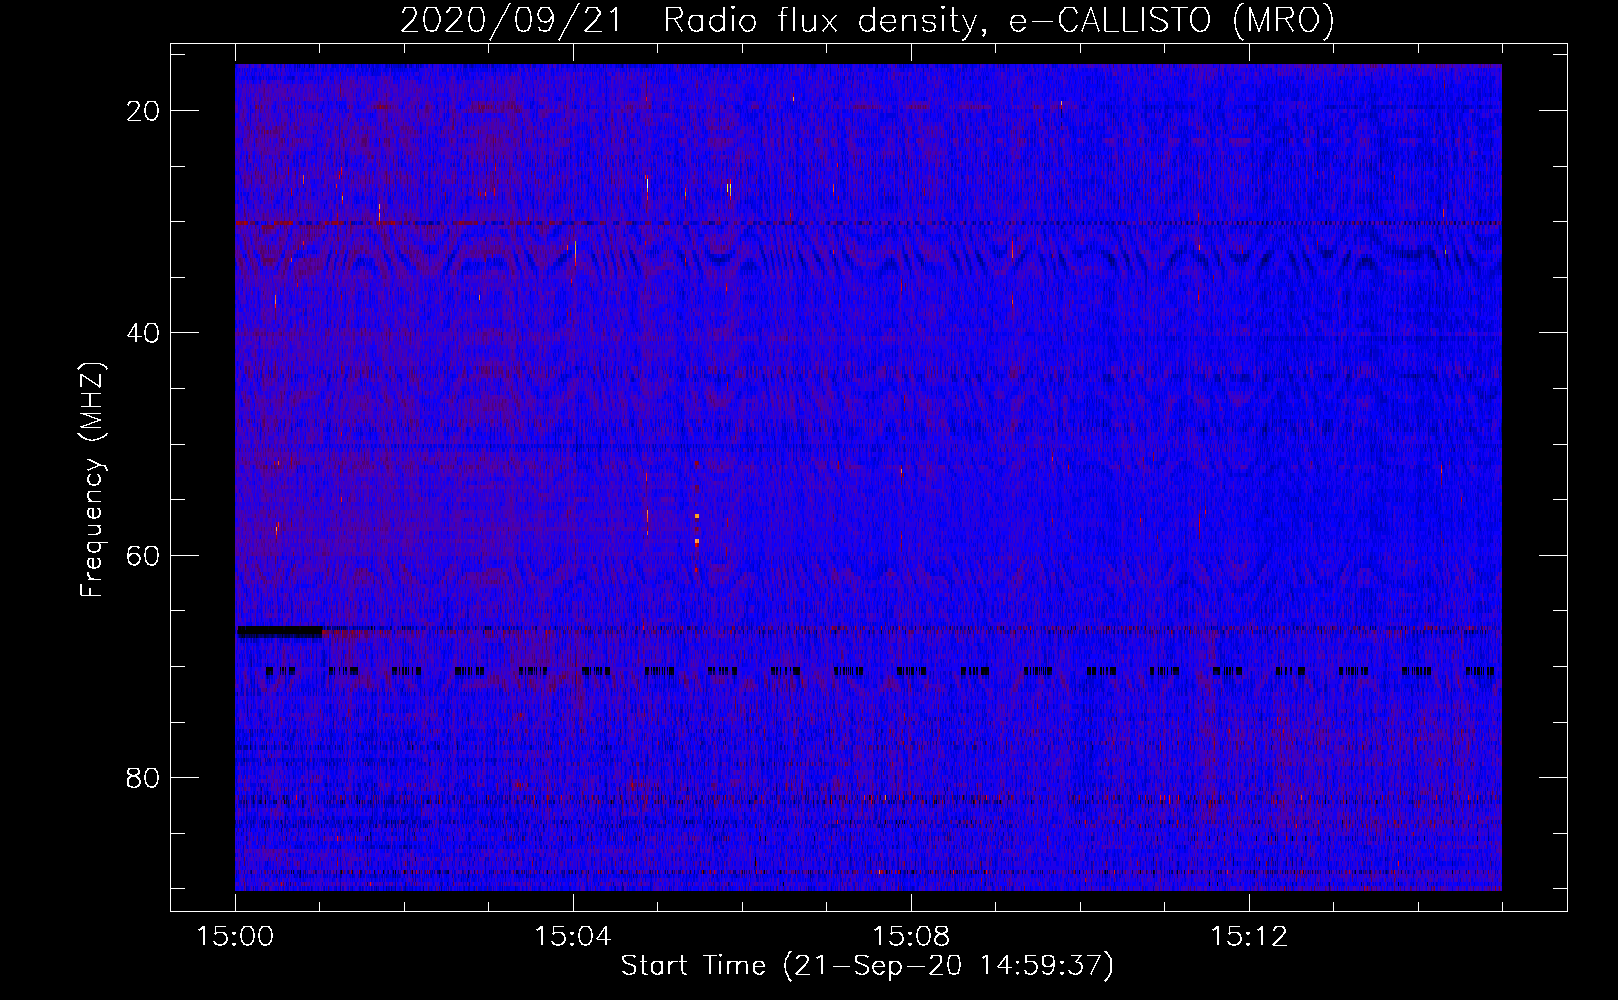Click the plot title "2020/09/21 Radio flux density, e-CALLISTO (MRO)"
The image size is (1618, 1000).
[867, 20]
